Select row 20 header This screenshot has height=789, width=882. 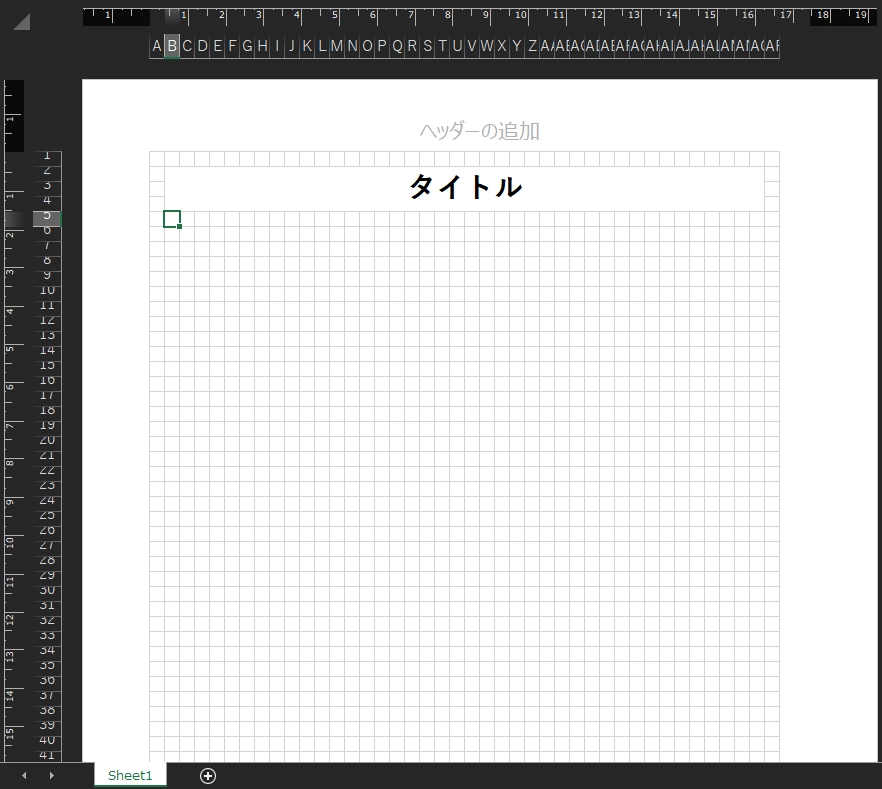(47, 441)
